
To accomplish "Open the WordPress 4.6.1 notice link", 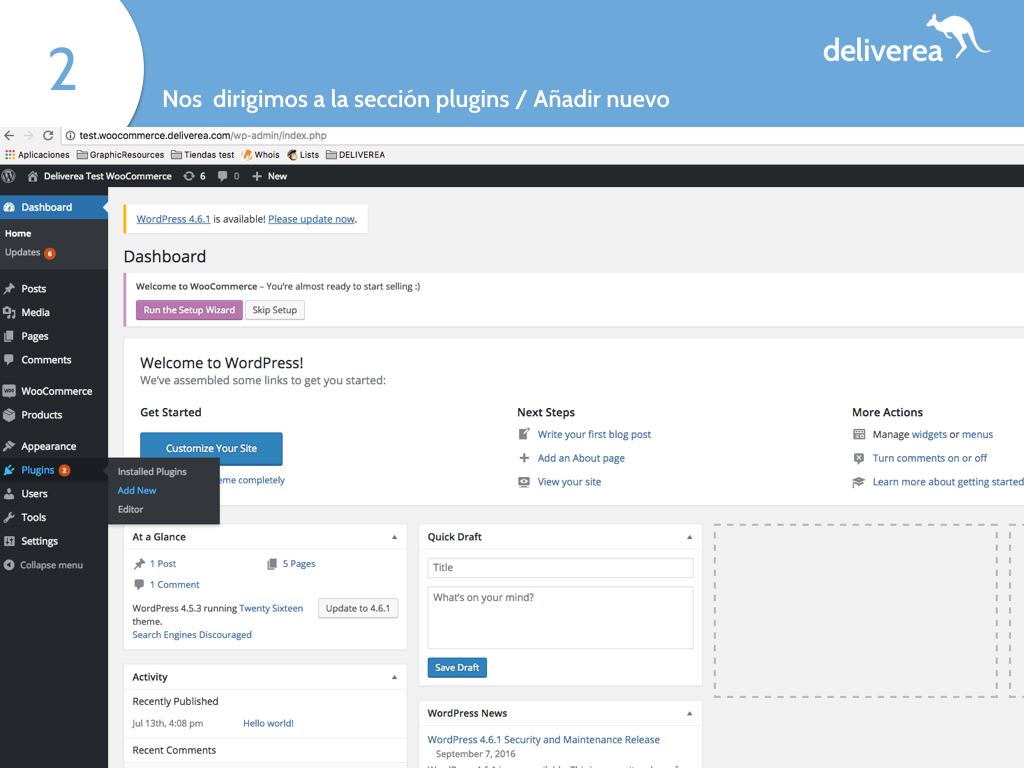I will (x=173, y=219).
